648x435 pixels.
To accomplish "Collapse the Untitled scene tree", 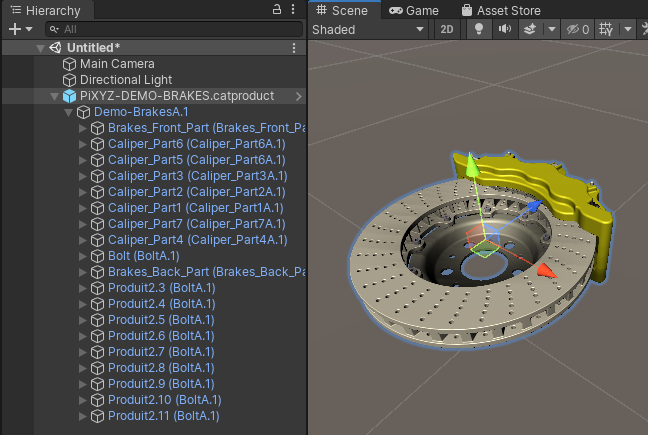I will (40, 48).
